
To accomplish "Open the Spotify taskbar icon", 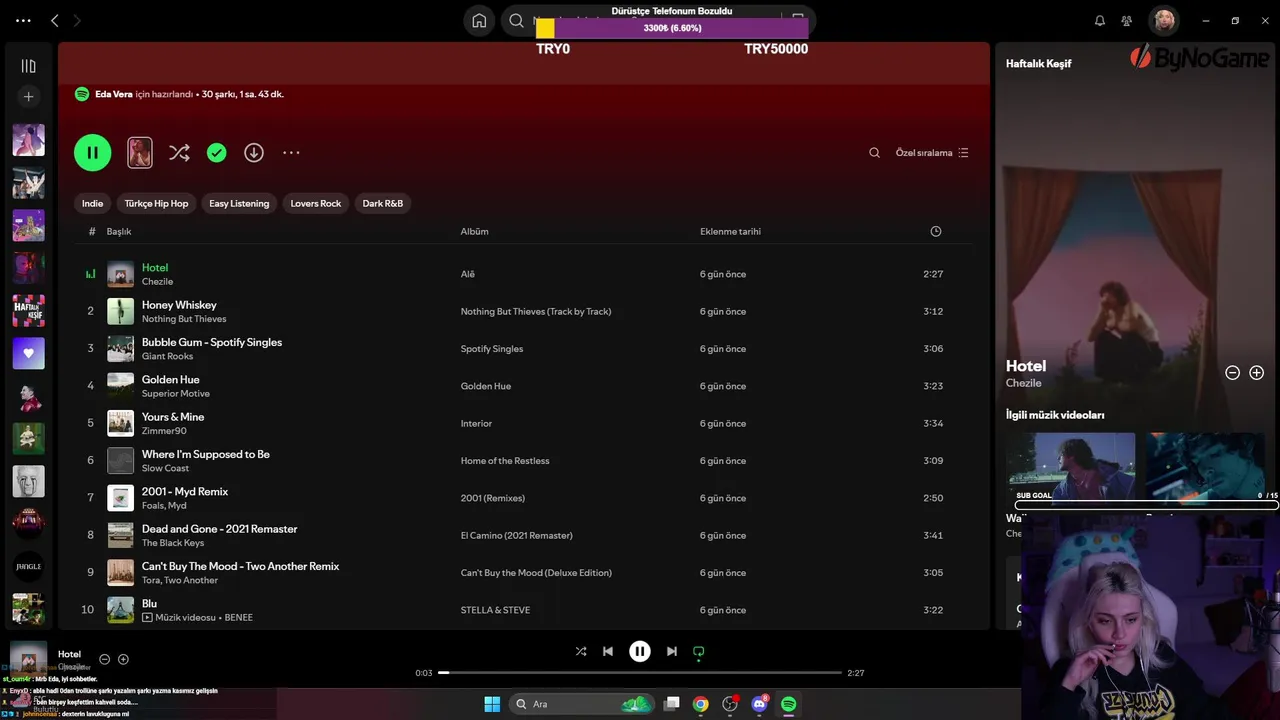I will [x=788, y=704].
